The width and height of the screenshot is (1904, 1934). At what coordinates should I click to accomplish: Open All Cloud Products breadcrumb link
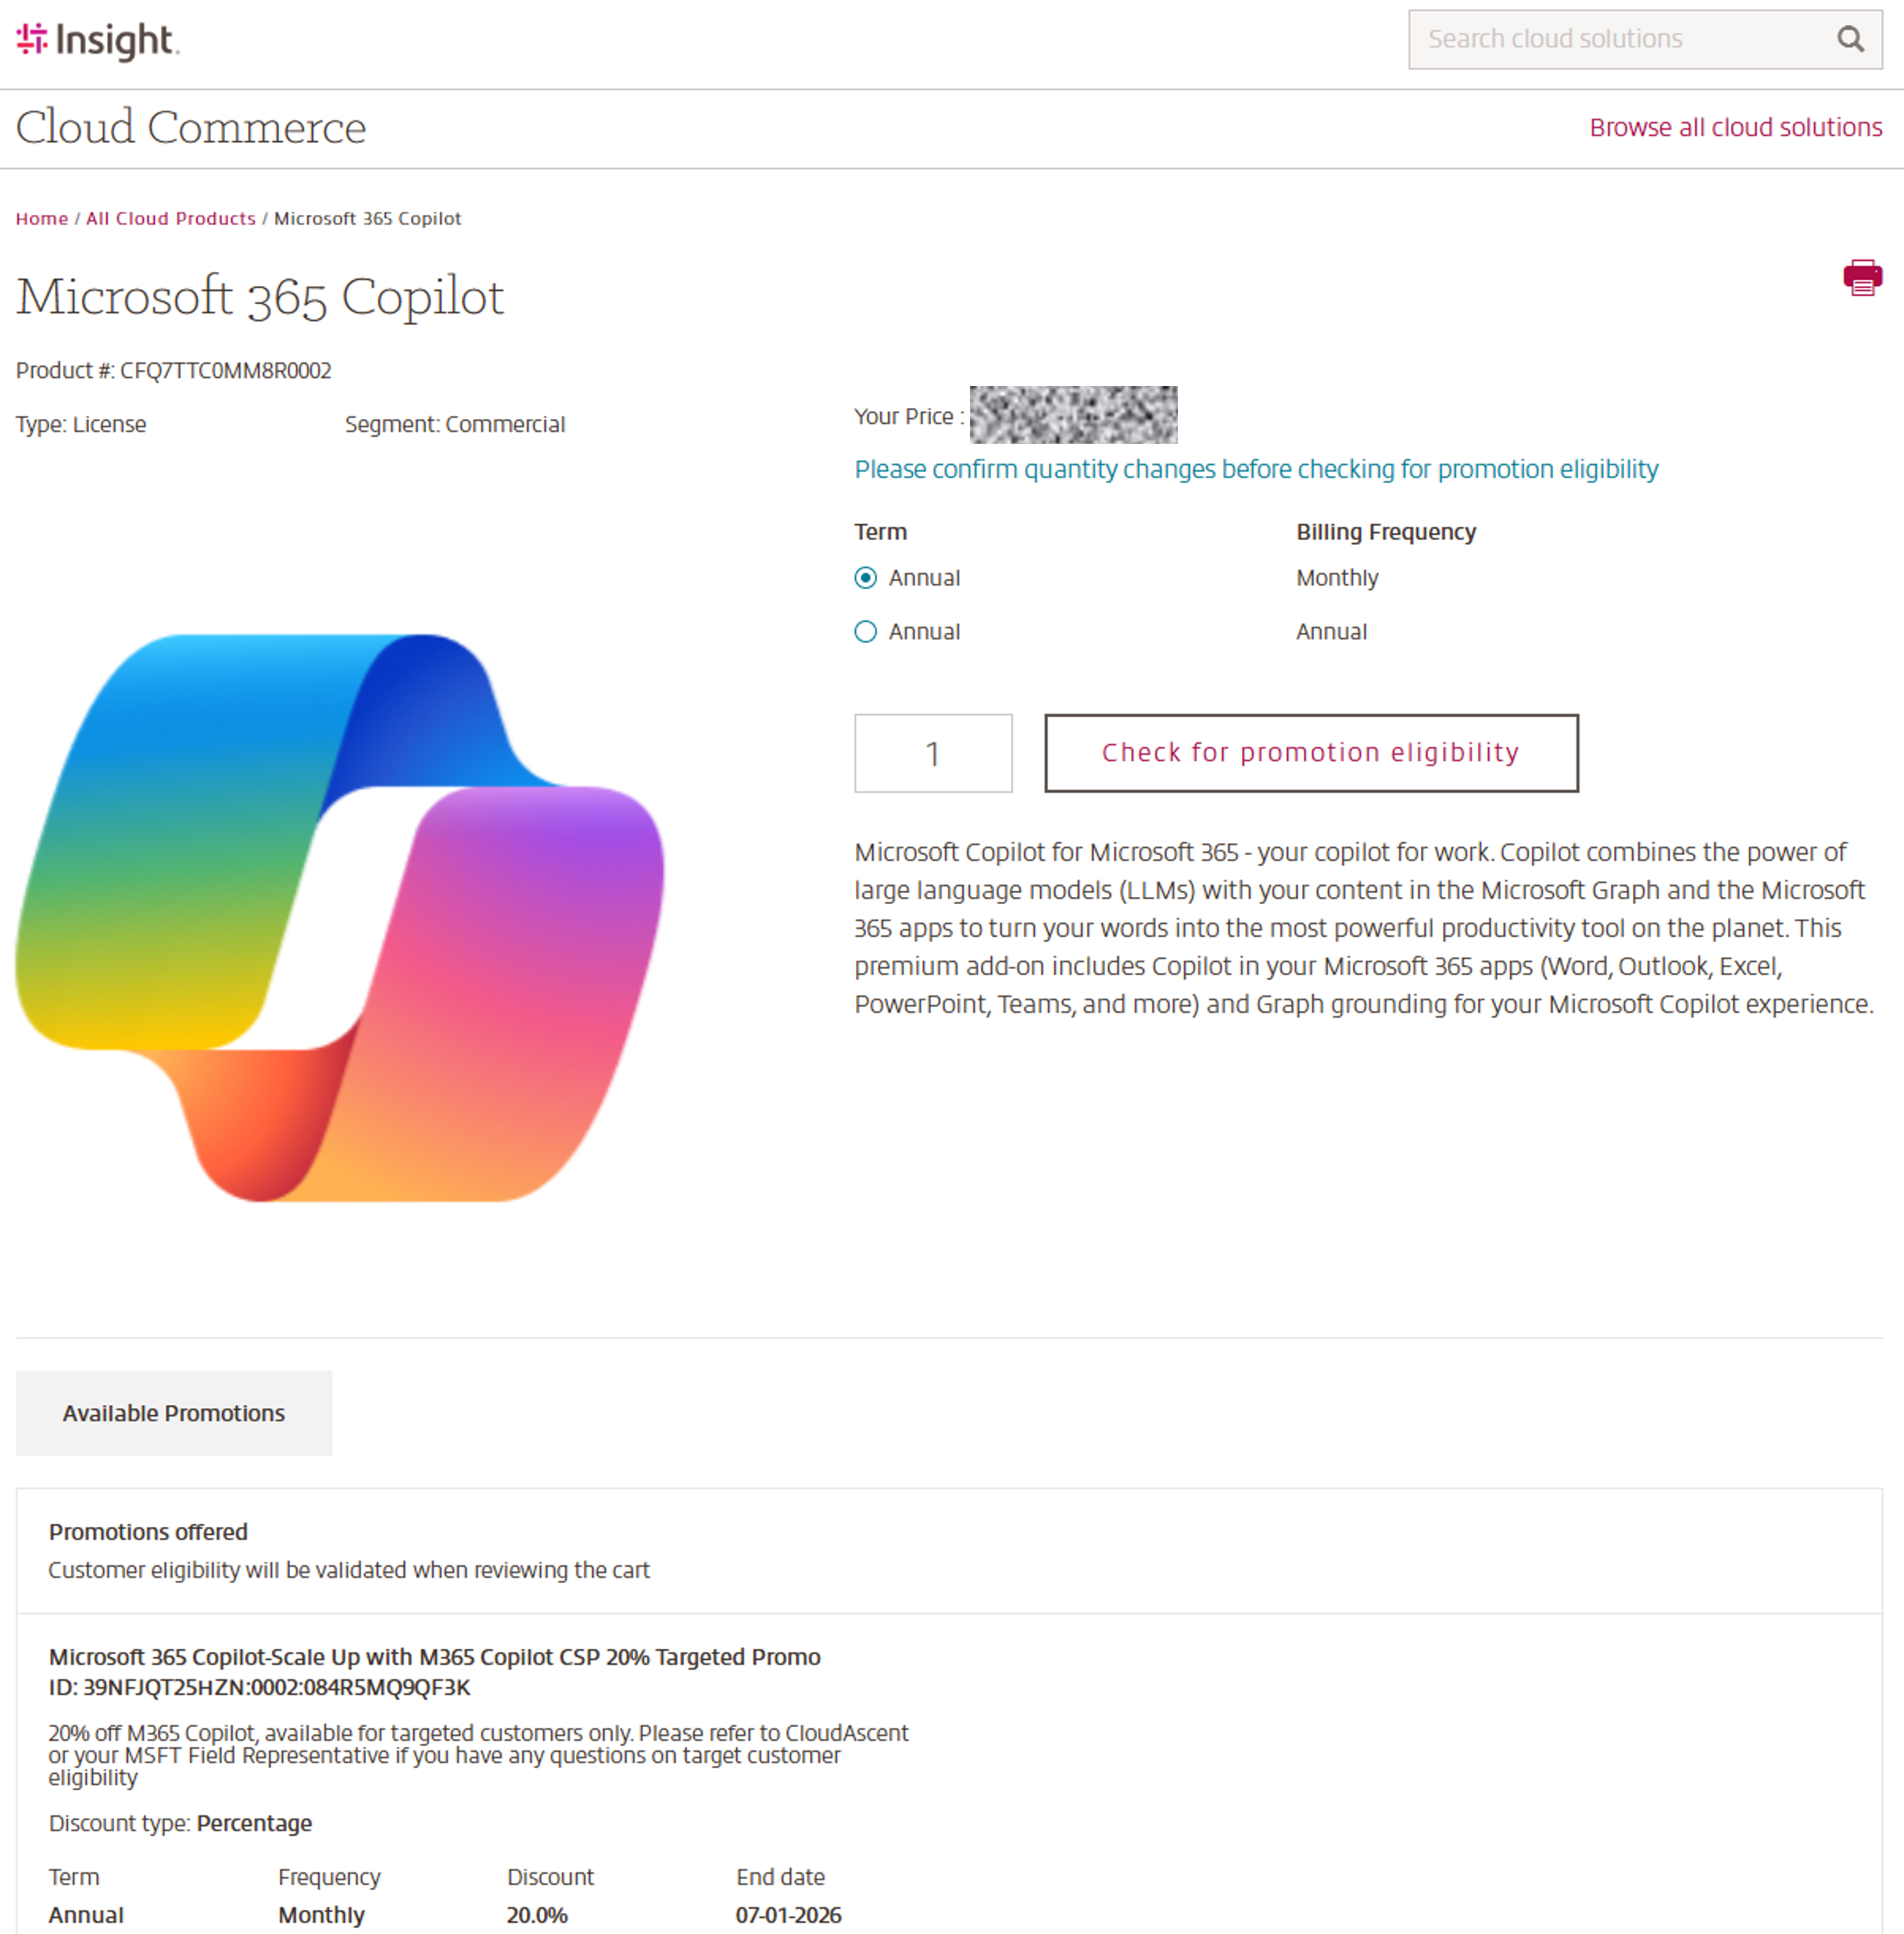pos(170,218)
